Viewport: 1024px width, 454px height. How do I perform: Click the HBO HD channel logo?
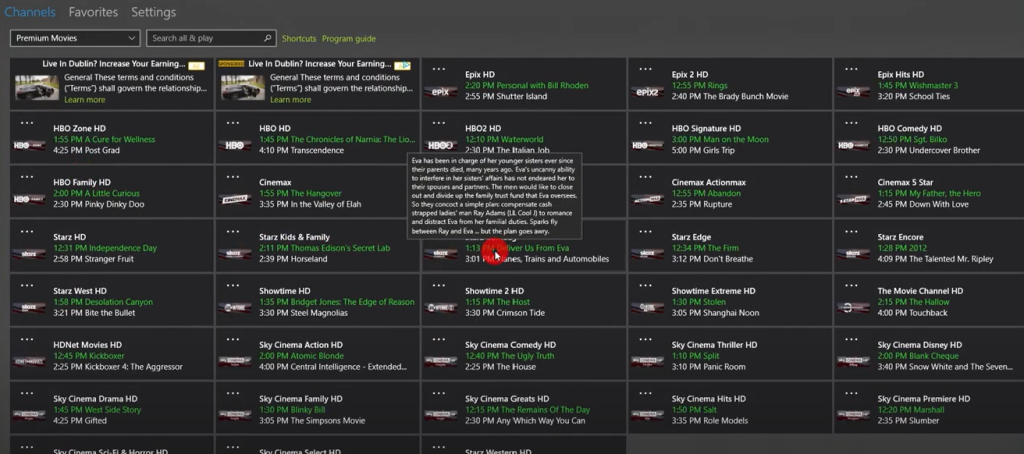click(x=235, y=146)
